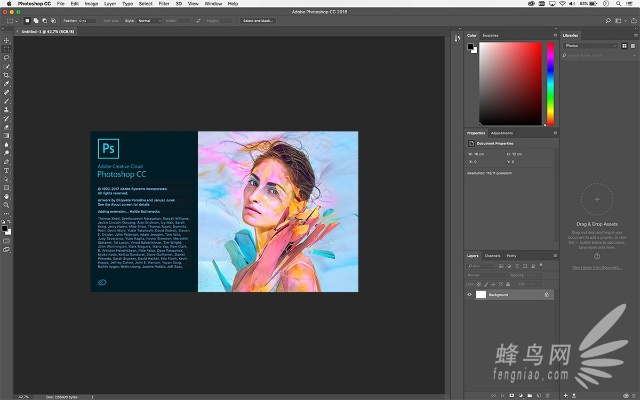Choose Subtract from selection in the options bar

point(44,20)
